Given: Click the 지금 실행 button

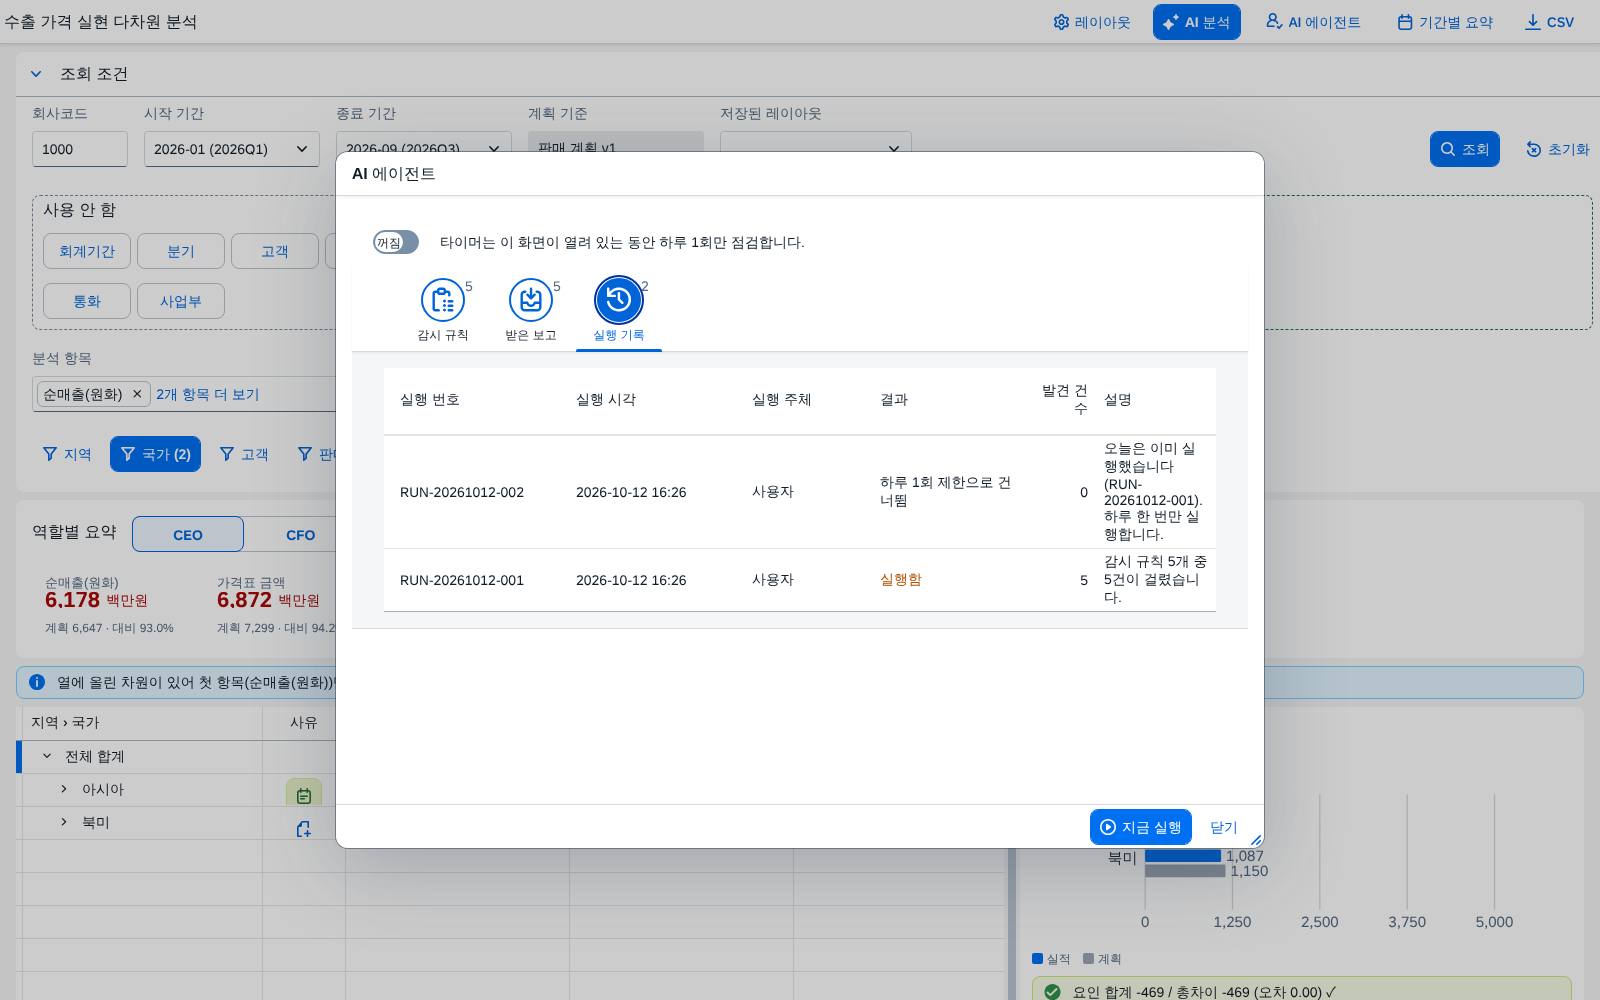Looking at the screenshot, I should tap(1141, 827).
